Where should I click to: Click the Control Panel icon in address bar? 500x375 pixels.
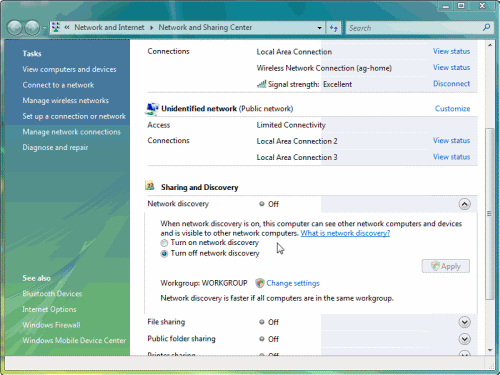pos(56,27)
